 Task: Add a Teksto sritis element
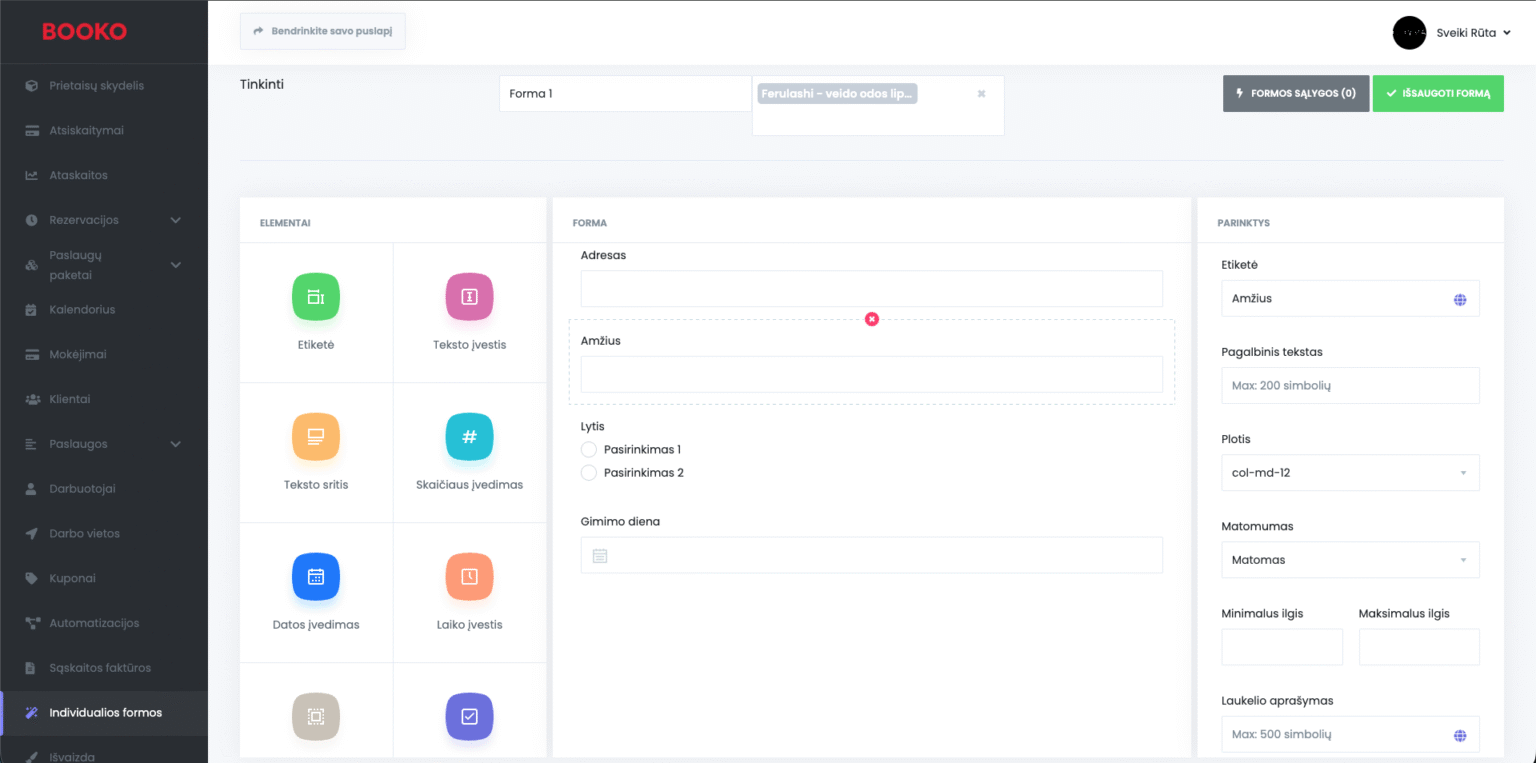pos(316,437)
